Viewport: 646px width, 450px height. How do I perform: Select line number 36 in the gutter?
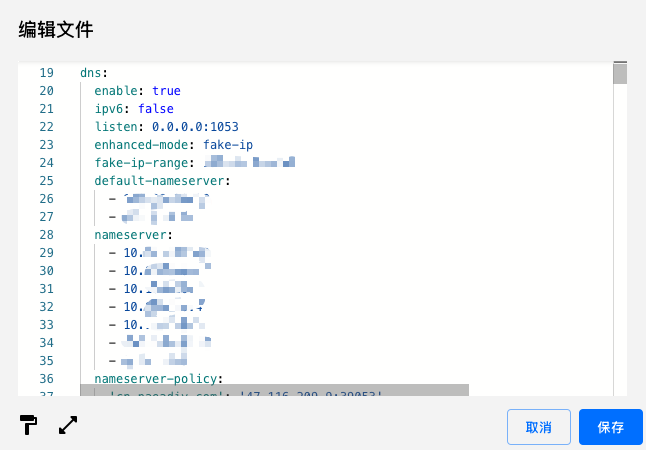[x=46, y=379]
